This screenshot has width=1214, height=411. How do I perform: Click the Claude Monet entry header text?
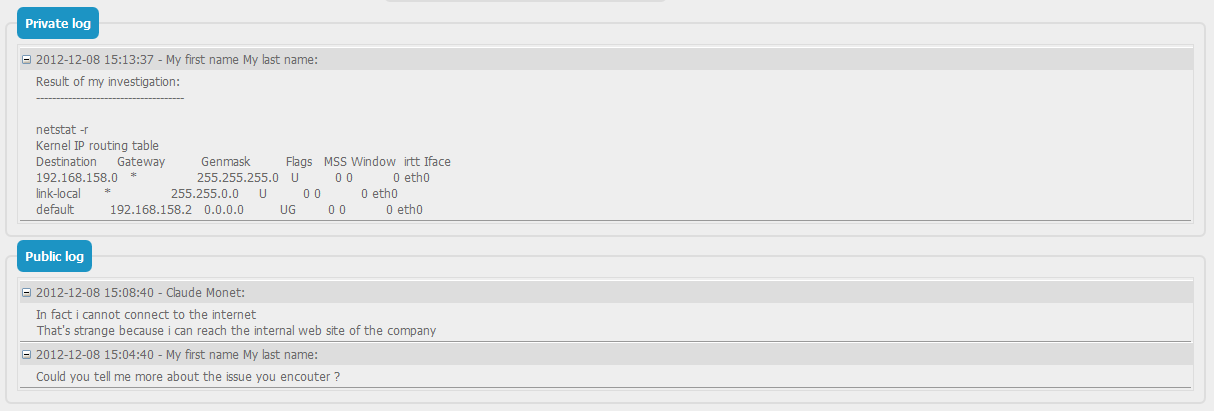(140, 293)
